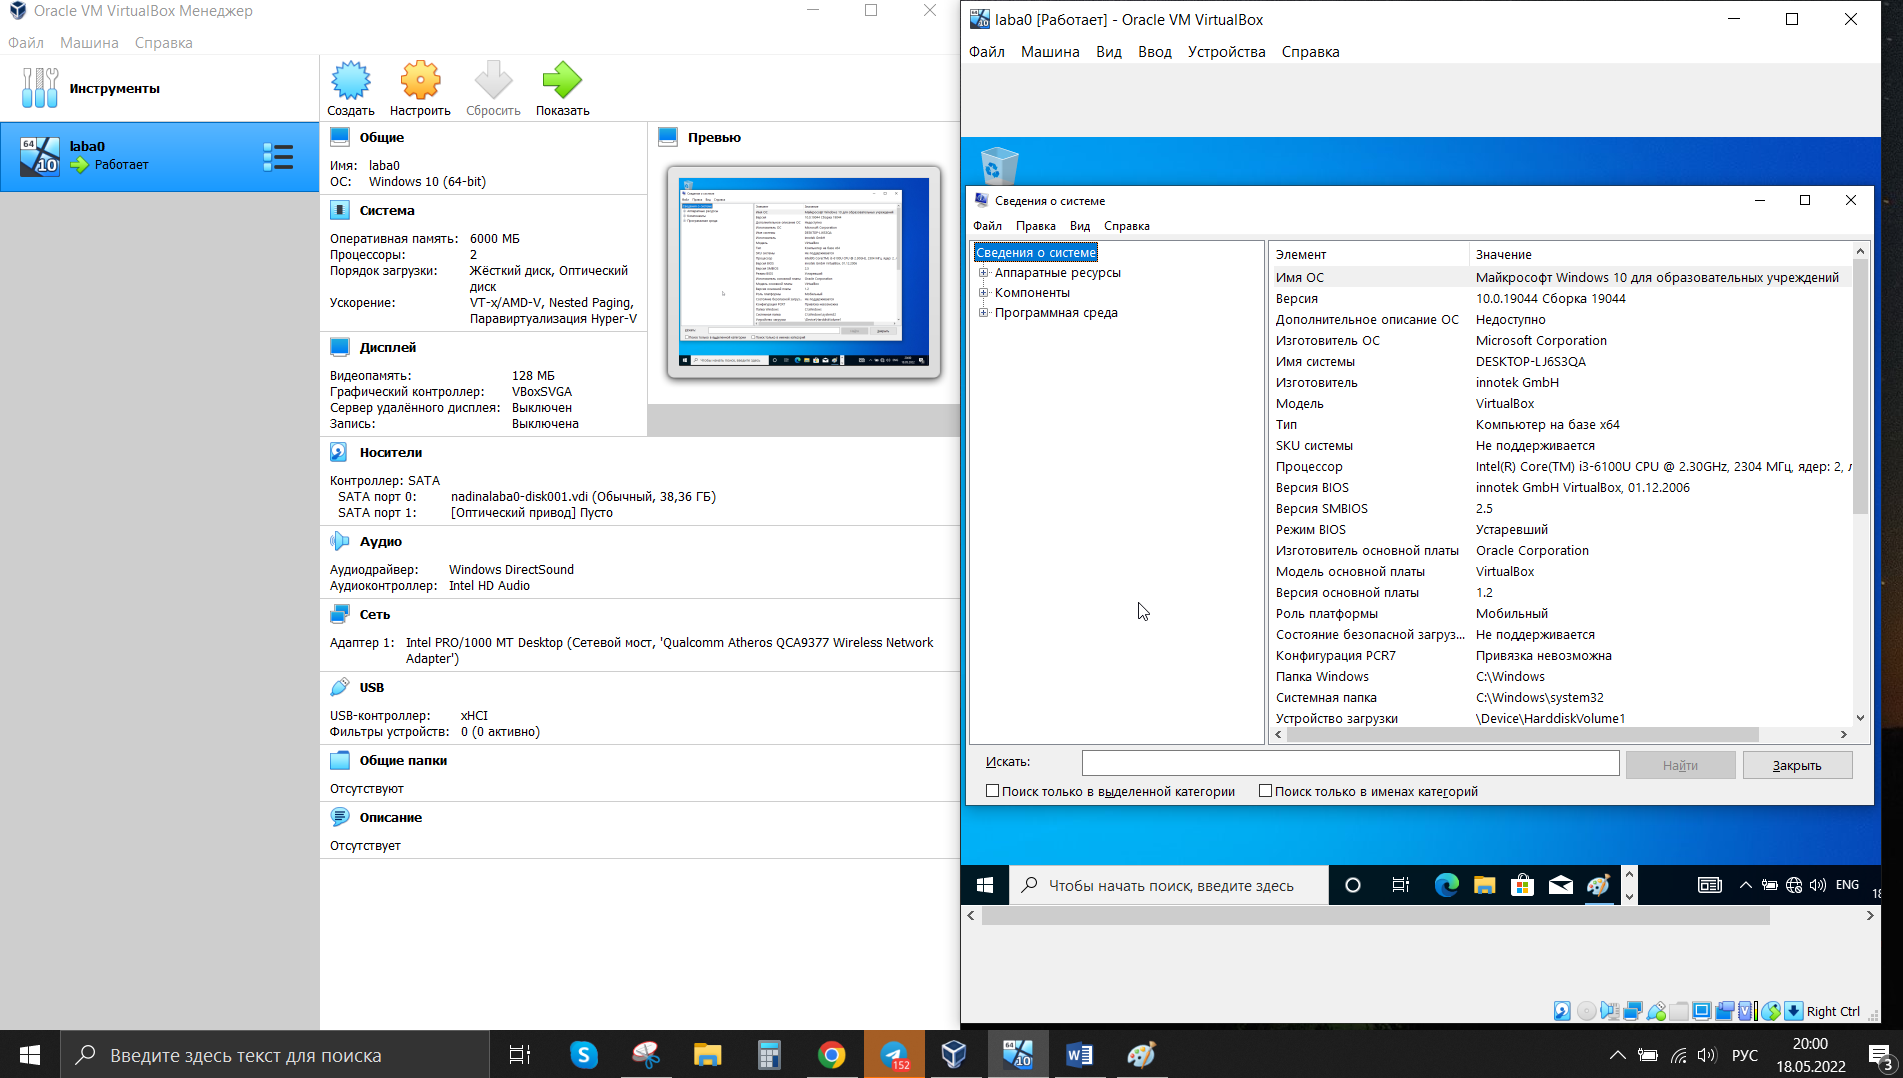Image resolution: width=1903 pixels, height=1078 pixels.
Task: Open Google Chrome from host taskbar
Action: 831,1054
